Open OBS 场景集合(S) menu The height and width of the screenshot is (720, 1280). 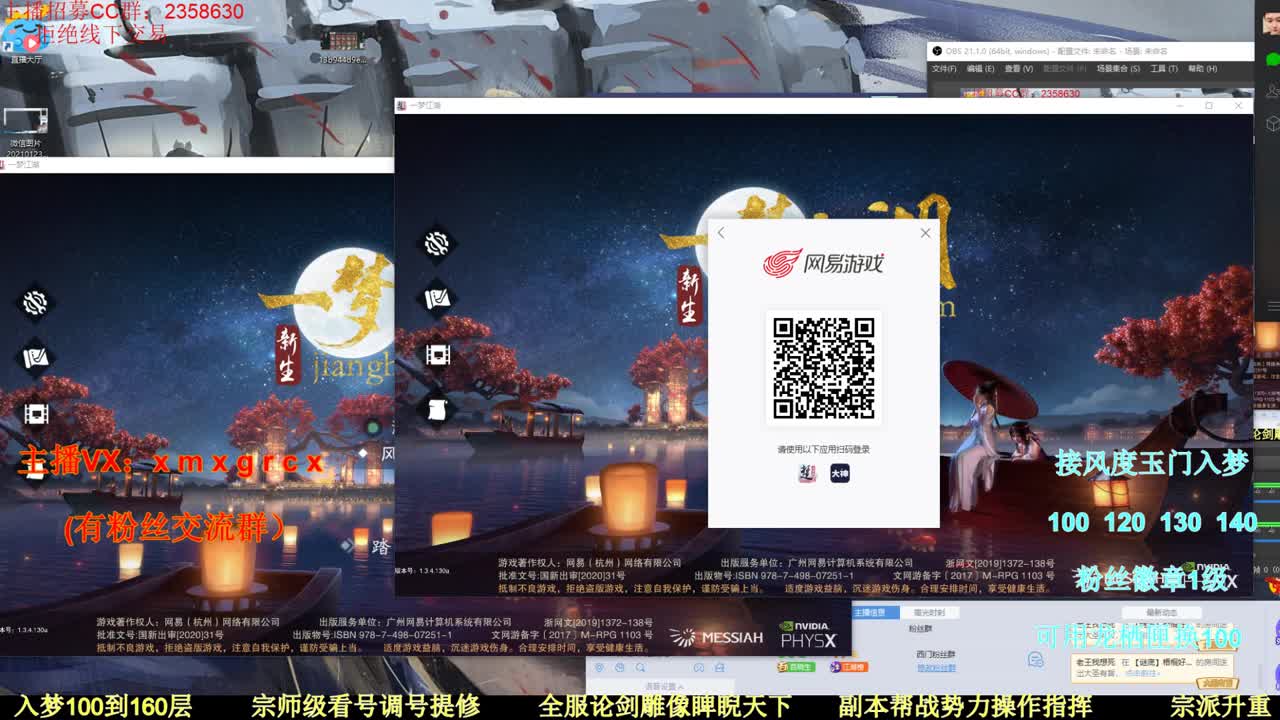(1118, 69)
